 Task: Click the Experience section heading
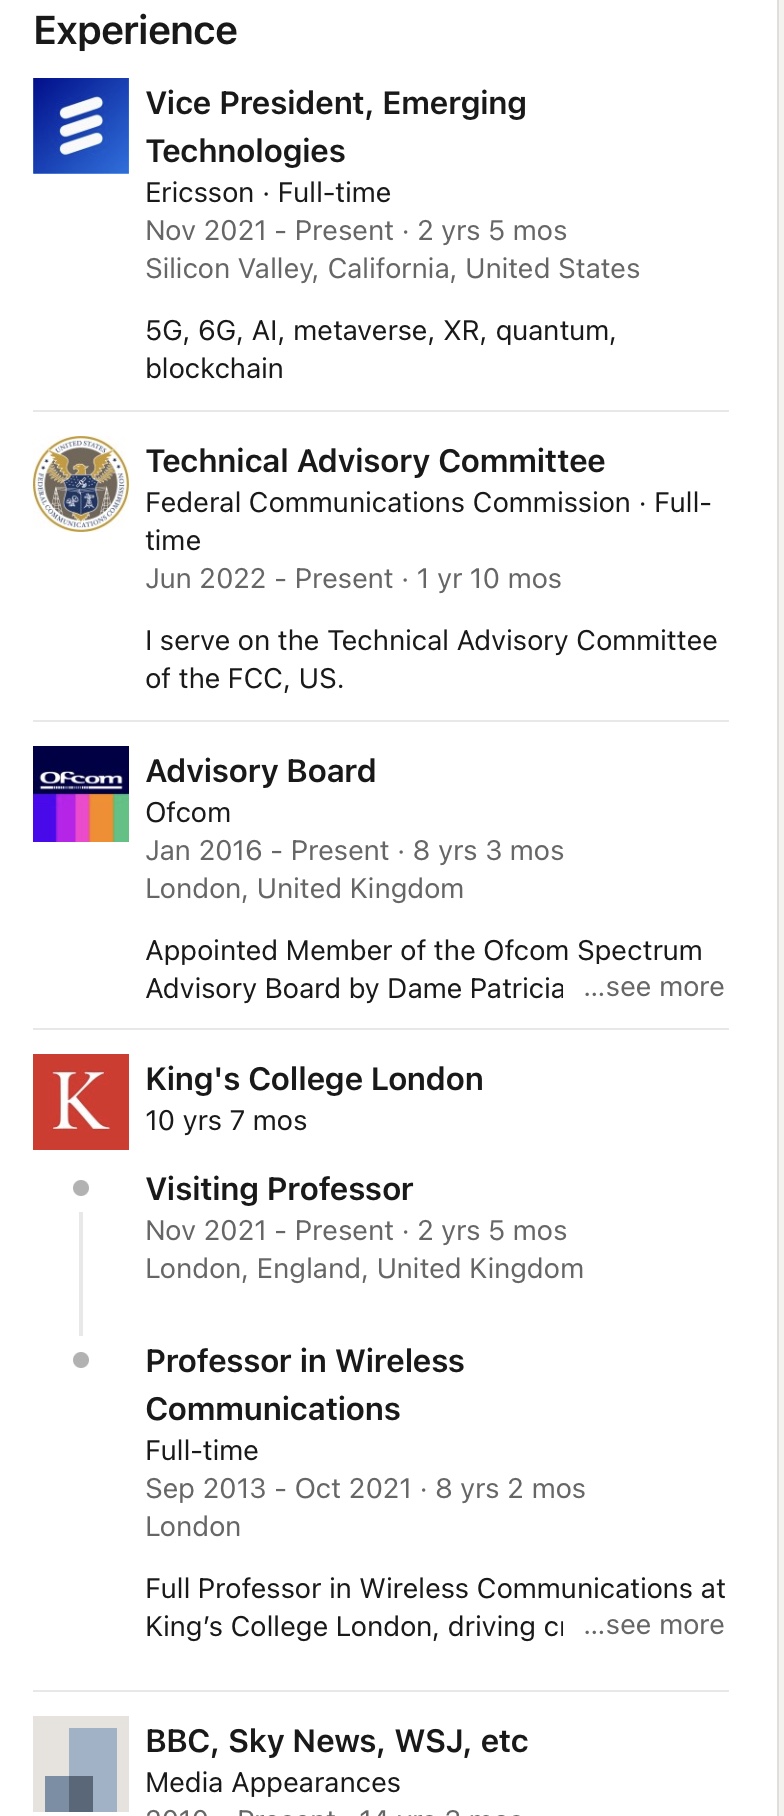136,31
